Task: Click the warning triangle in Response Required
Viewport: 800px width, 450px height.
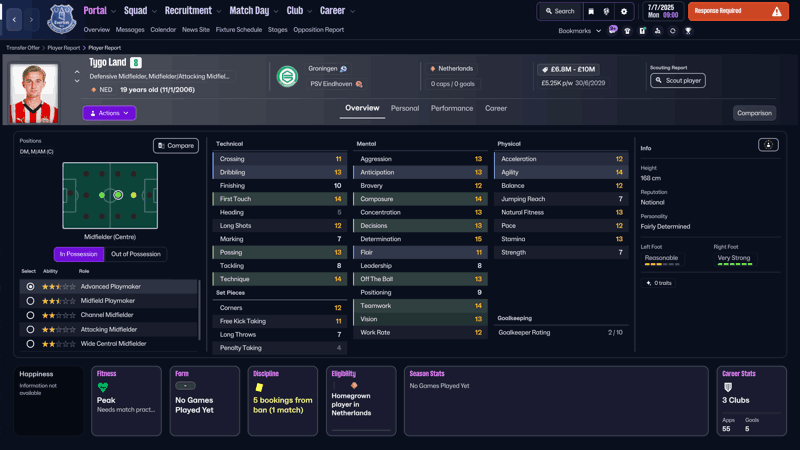Action: tap(777, 11)
